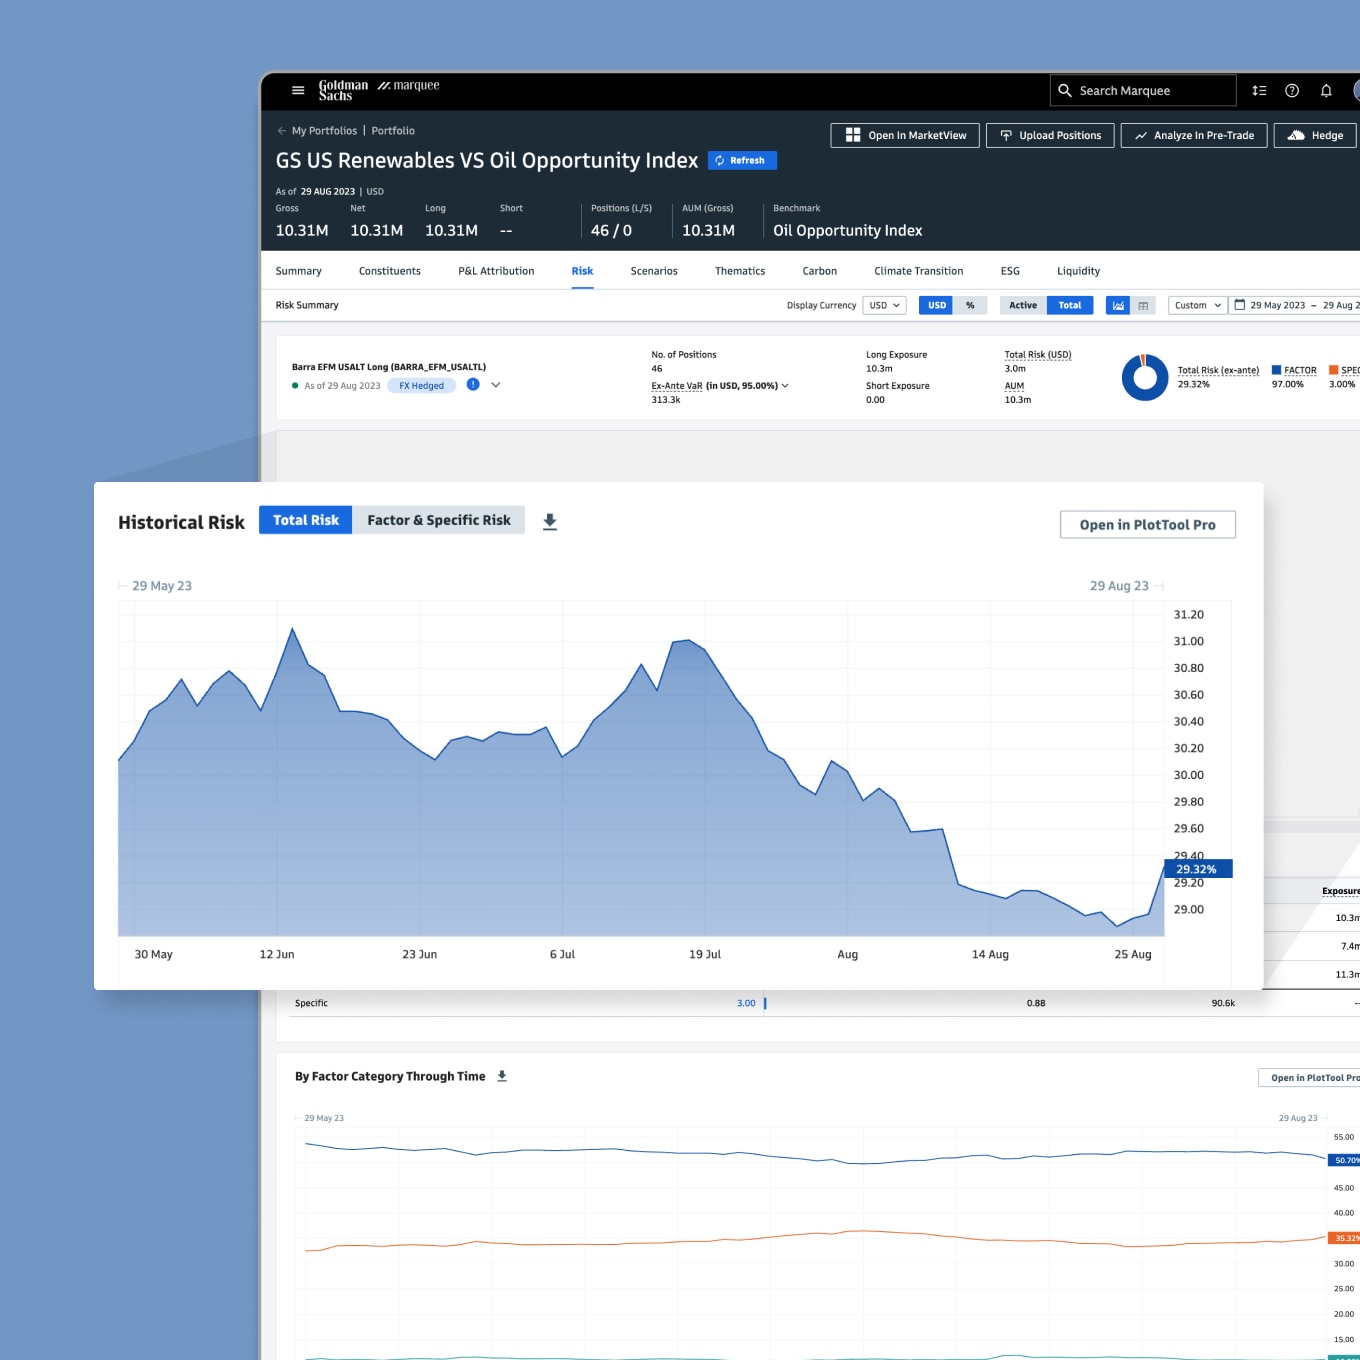Screen dimensions: 1360x1360
Task: Open the Custom date preset dropdown
Action: pos(1197,305)
